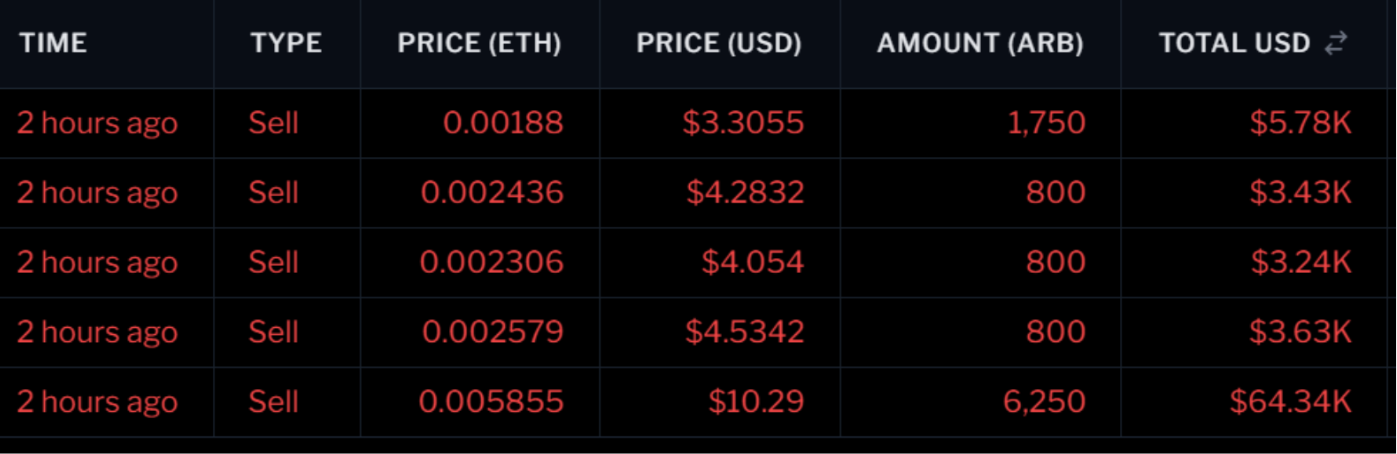Click the PRICE (ETH) column header
1397x454 pixels.
coord(479,43)
